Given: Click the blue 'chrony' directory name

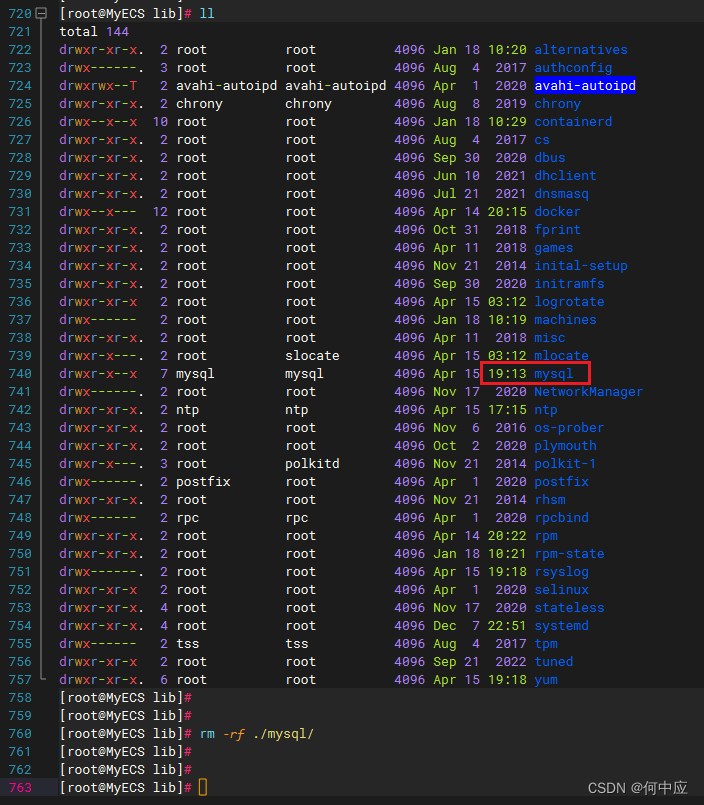Looking at the screenshot, I should [x=558, y=104].
